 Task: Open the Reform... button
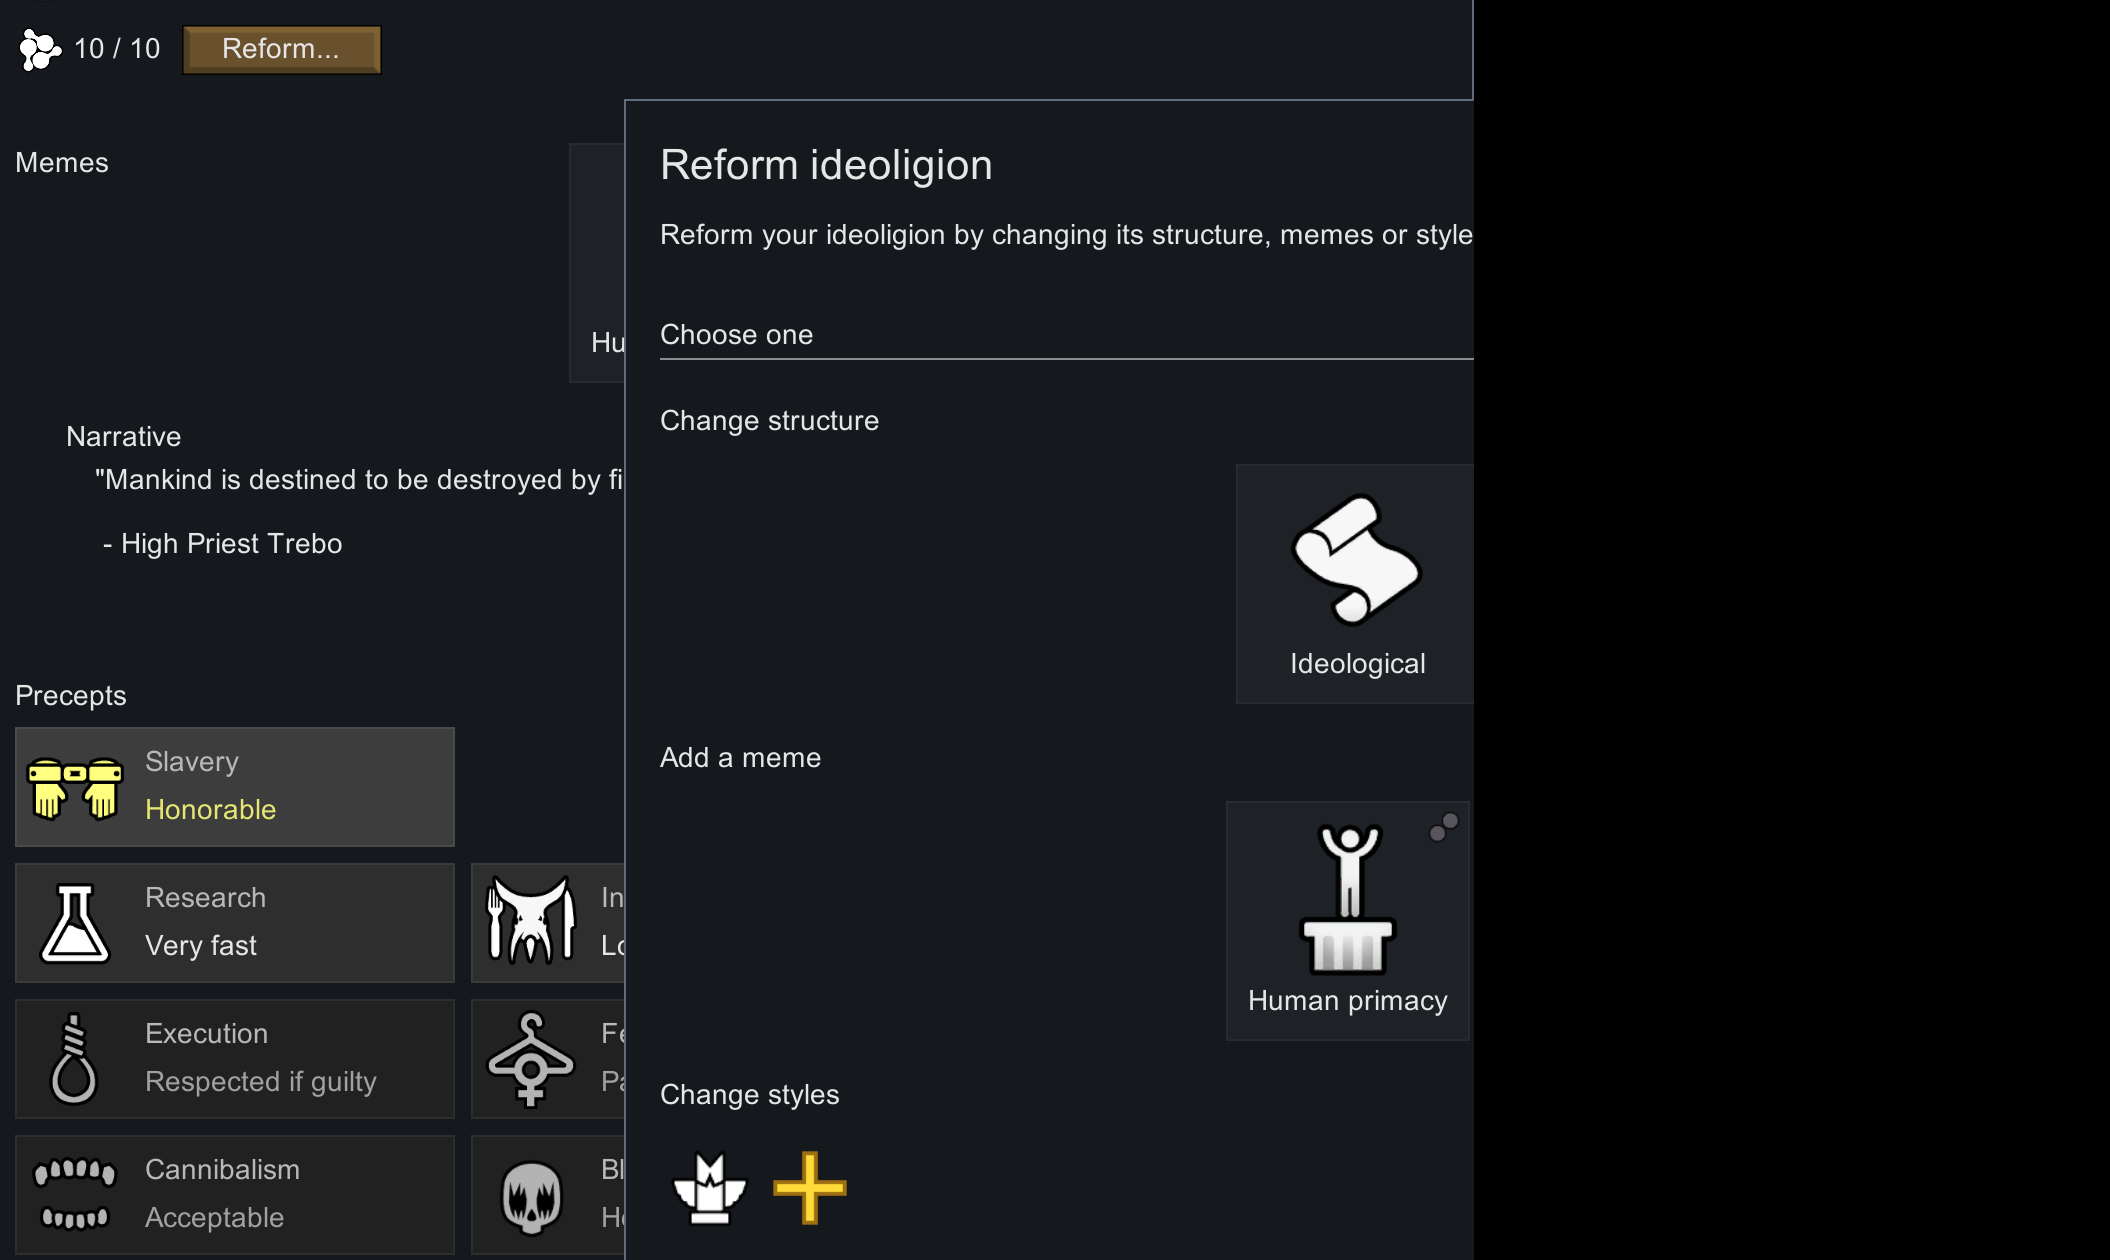click(281, 49)
